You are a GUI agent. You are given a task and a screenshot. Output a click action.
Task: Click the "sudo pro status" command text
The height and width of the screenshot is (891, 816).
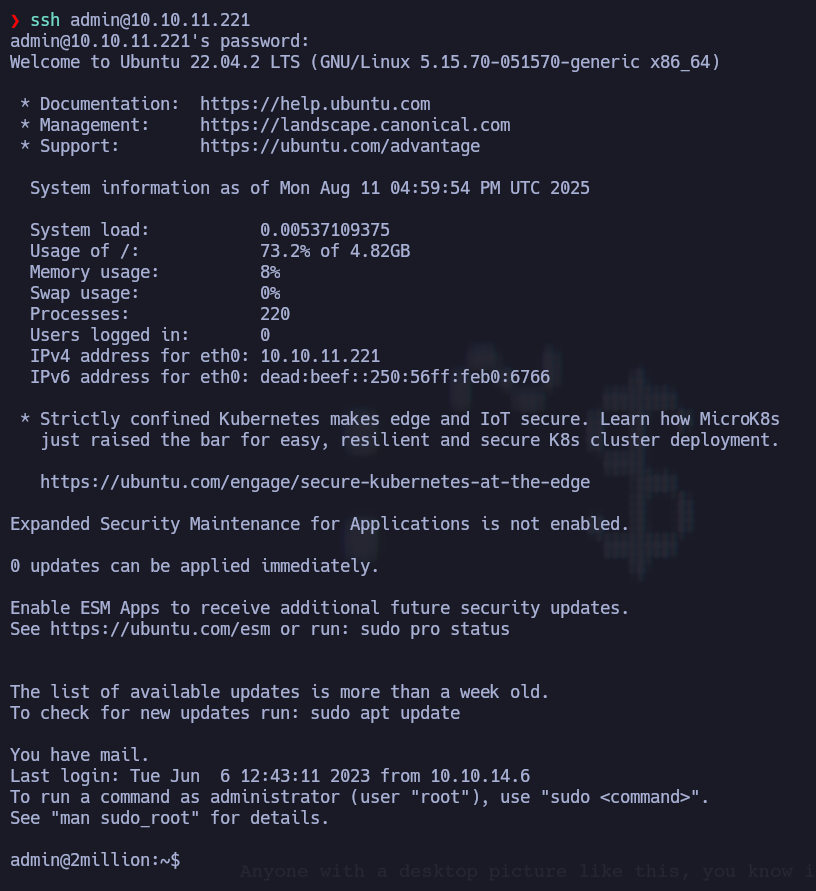[435, 629]
